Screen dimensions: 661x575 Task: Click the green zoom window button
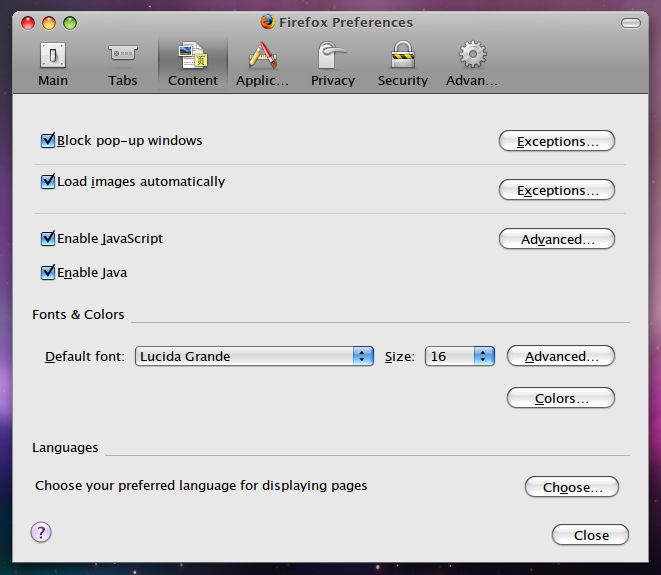[x=70, y=23]
